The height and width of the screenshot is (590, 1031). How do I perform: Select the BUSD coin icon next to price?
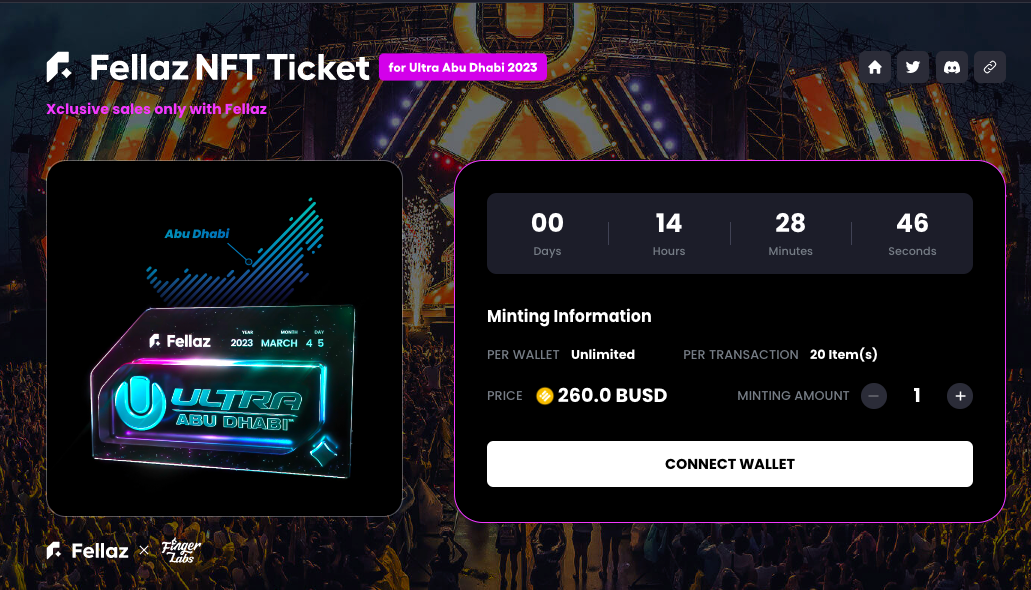pyautogui.click(x=545, y=396)
